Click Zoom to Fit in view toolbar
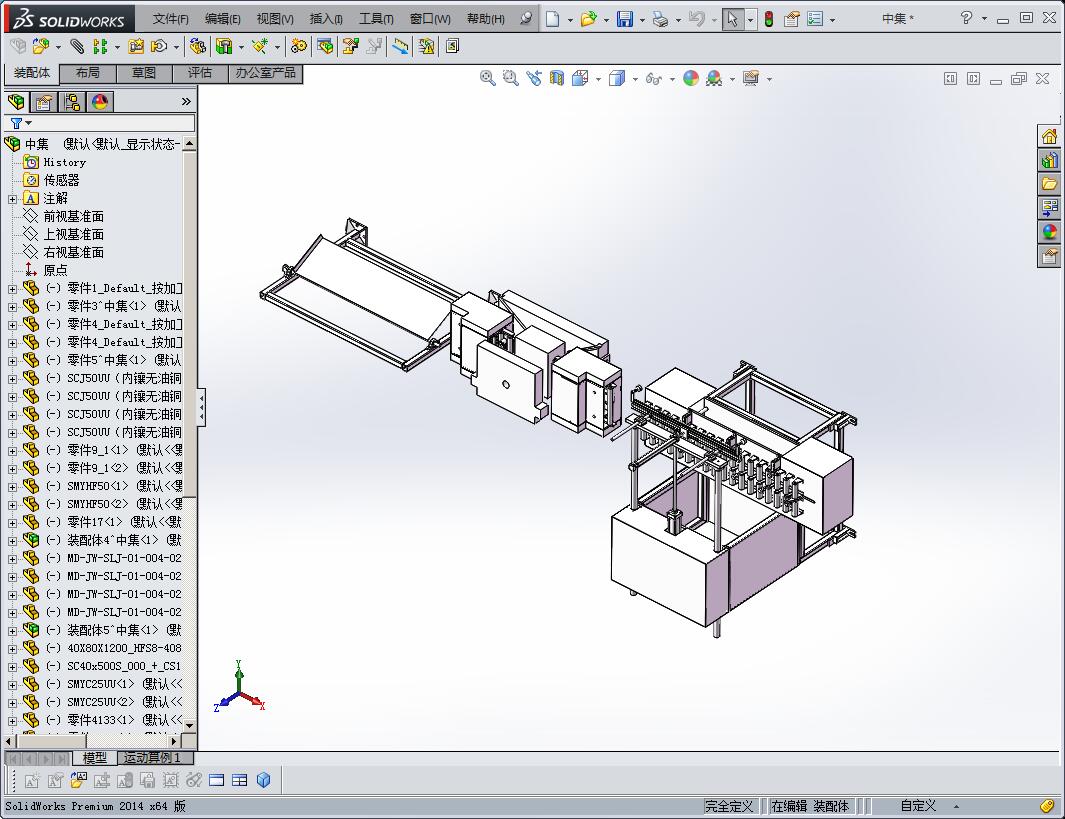The height and width of the screenshot is (819, 1065). coord(487,78)
